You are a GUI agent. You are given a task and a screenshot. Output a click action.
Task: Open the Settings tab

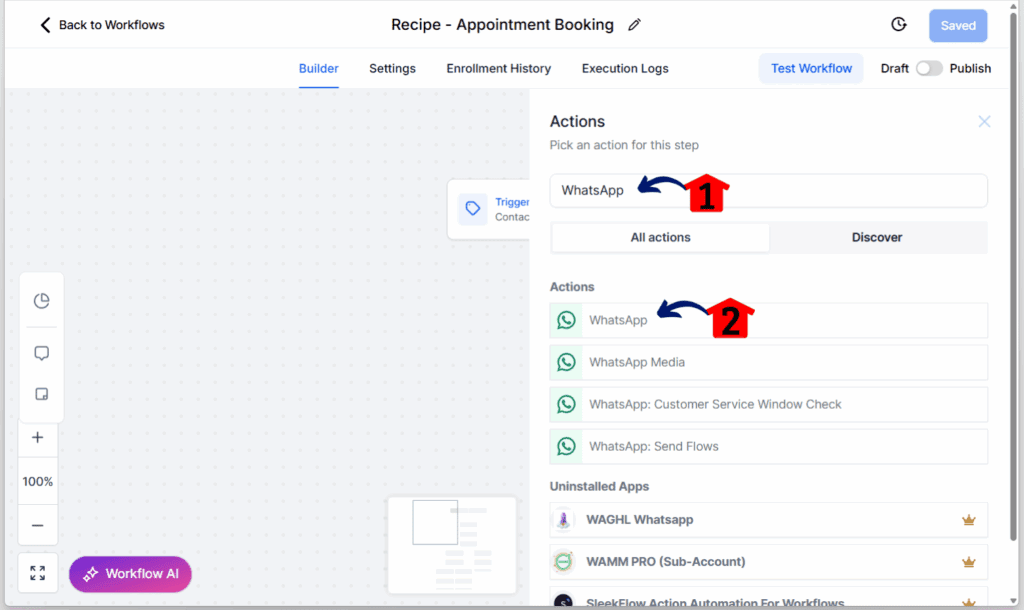[x=392, y=69]
